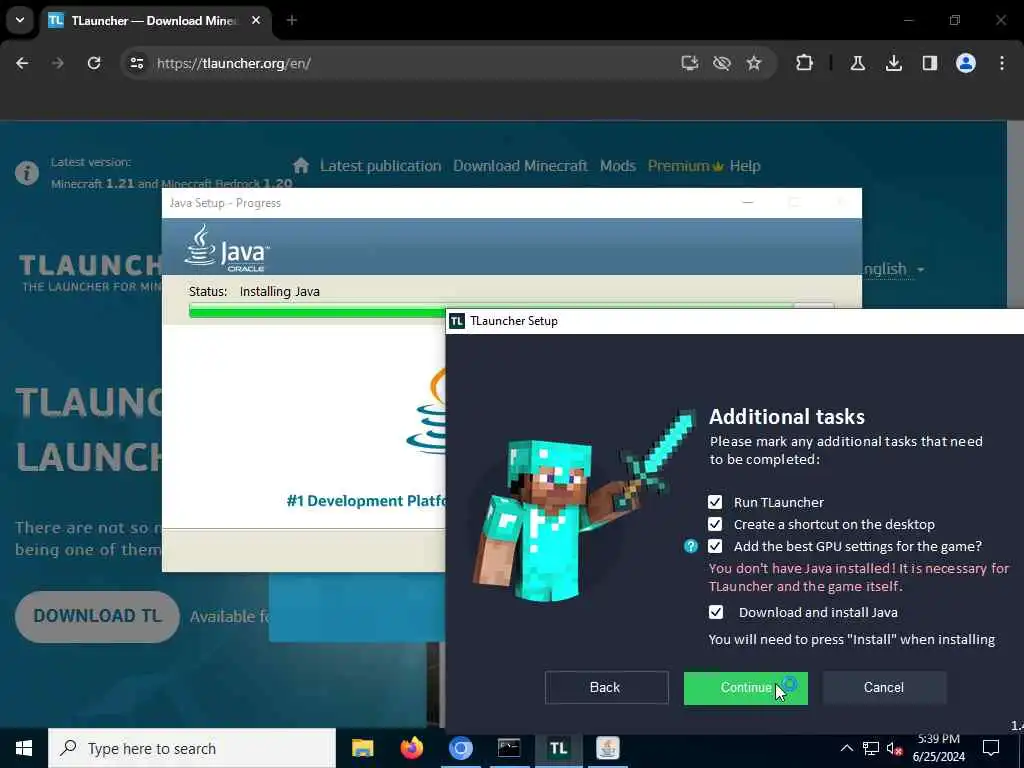Open the command prompt taskbar icon
1024x768 pixels.
pos(509,748)
